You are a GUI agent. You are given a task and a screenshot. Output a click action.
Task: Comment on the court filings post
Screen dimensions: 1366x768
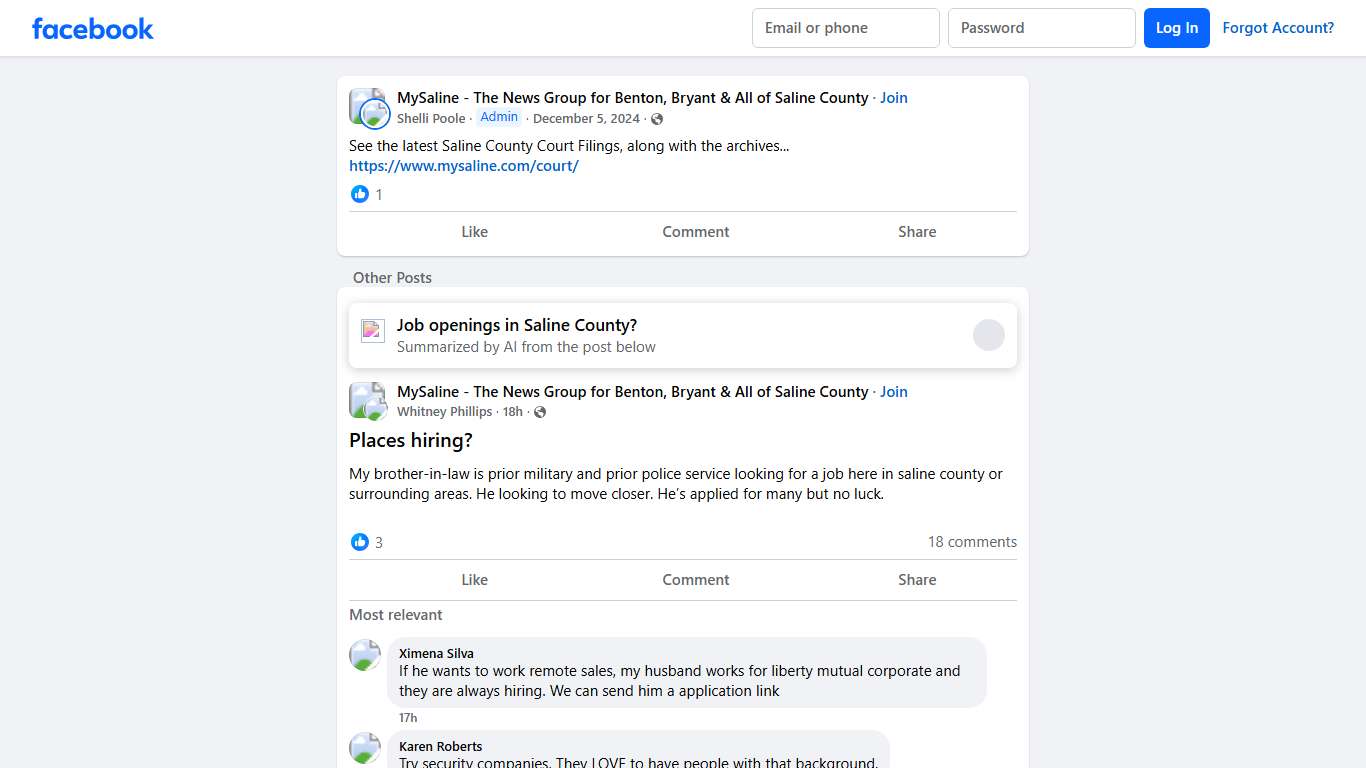tap(696, 231)
